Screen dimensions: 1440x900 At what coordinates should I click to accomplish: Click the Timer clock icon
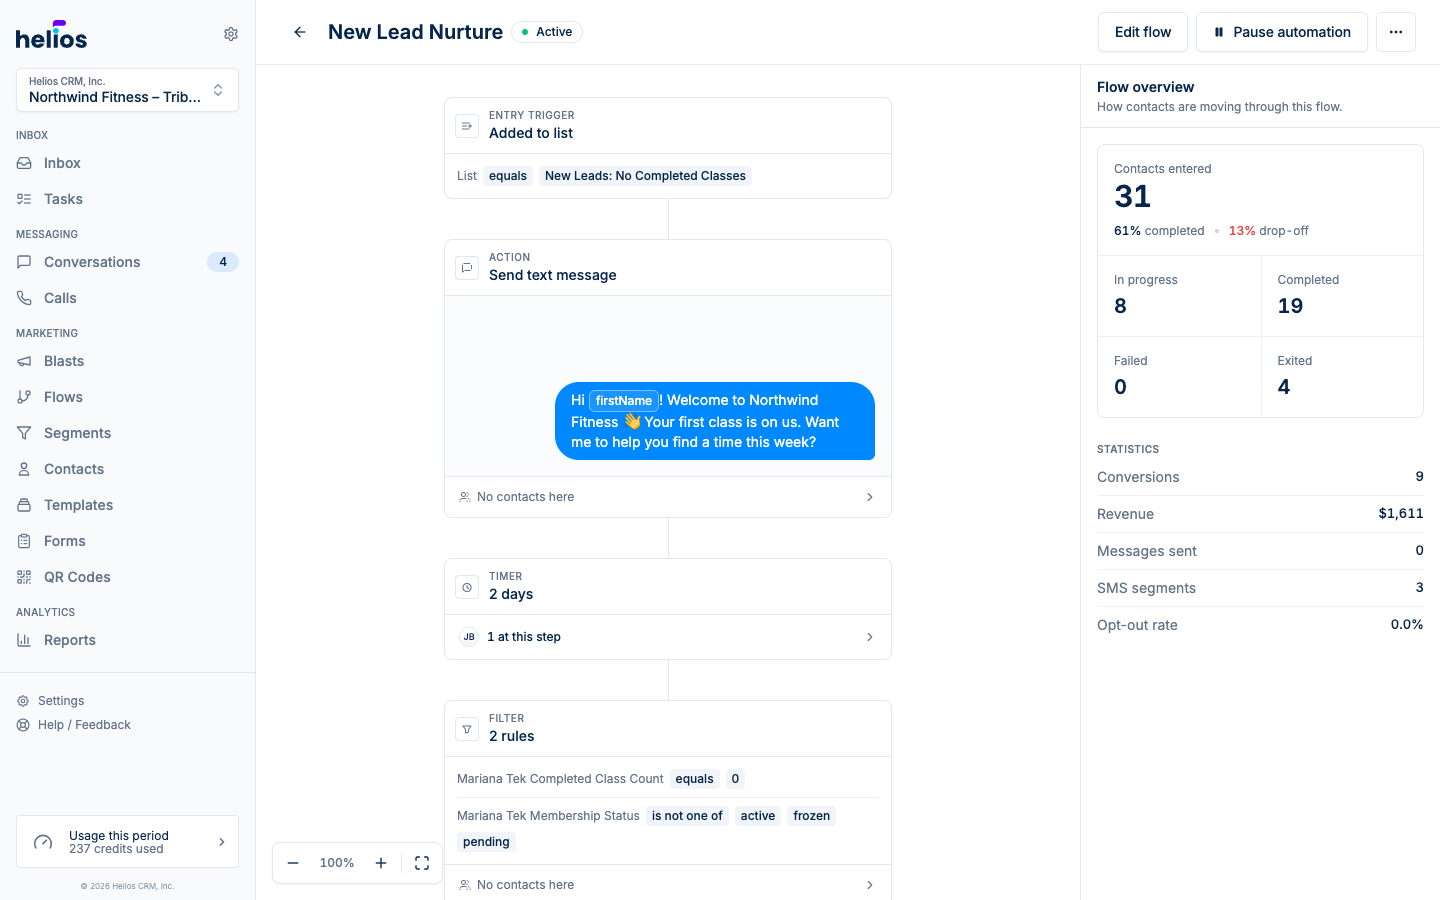click(467, 587)
